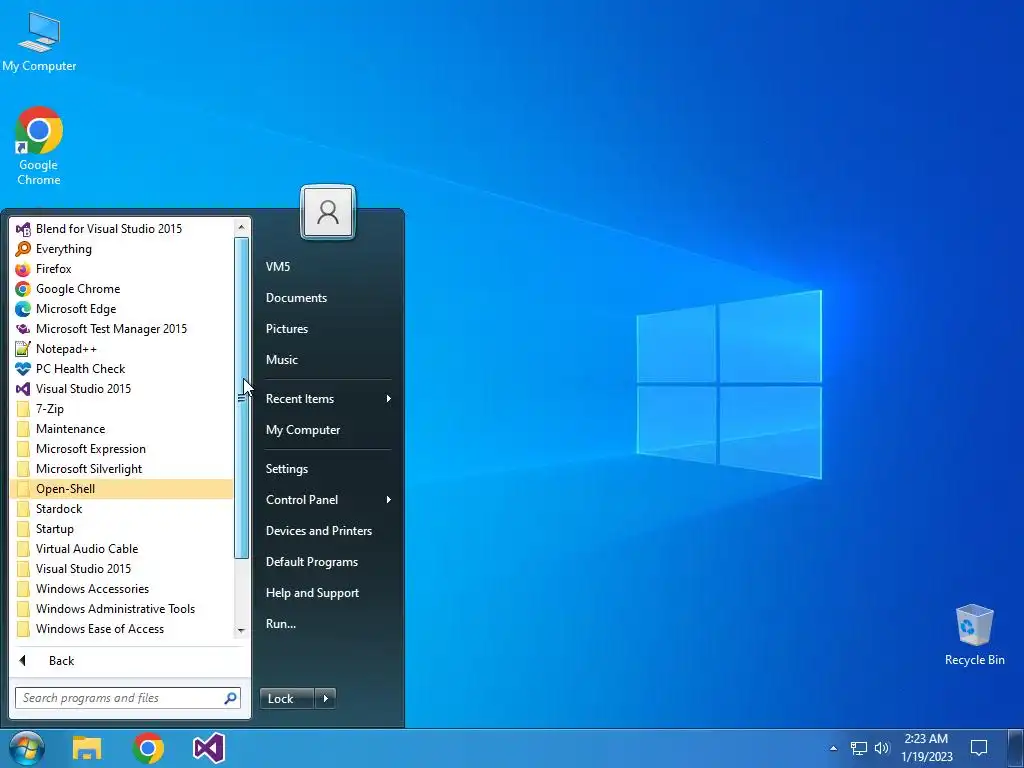The image size is (1024, 768).
Task: Open File Explorer from the taskbar
Action: 87,748
